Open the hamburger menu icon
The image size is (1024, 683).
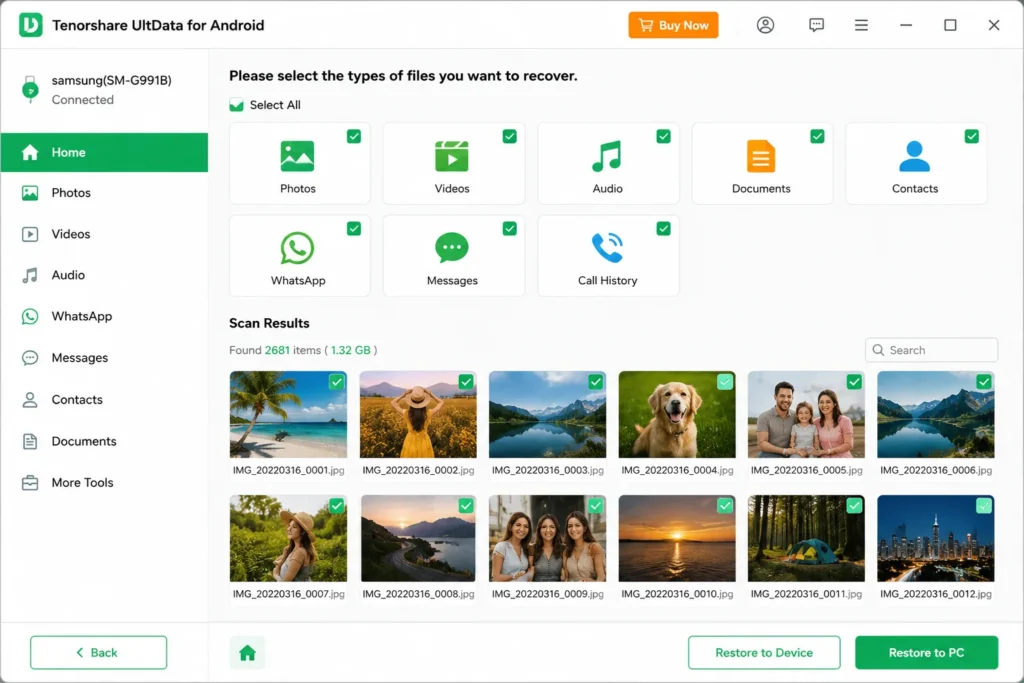tap(861, 25)
